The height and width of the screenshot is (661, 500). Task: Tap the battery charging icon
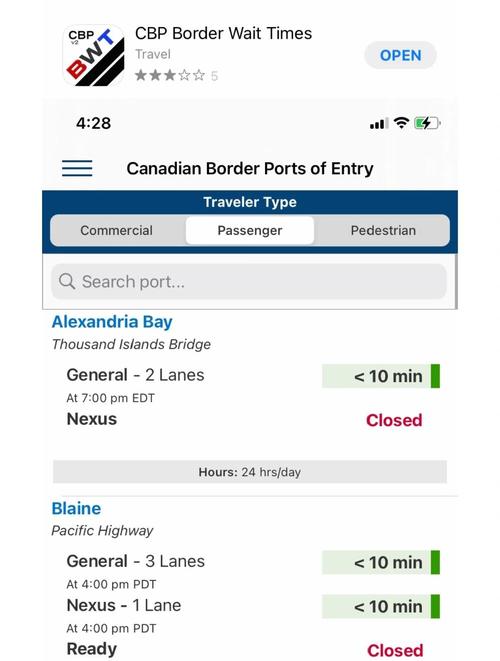click(x=427, y=123)
